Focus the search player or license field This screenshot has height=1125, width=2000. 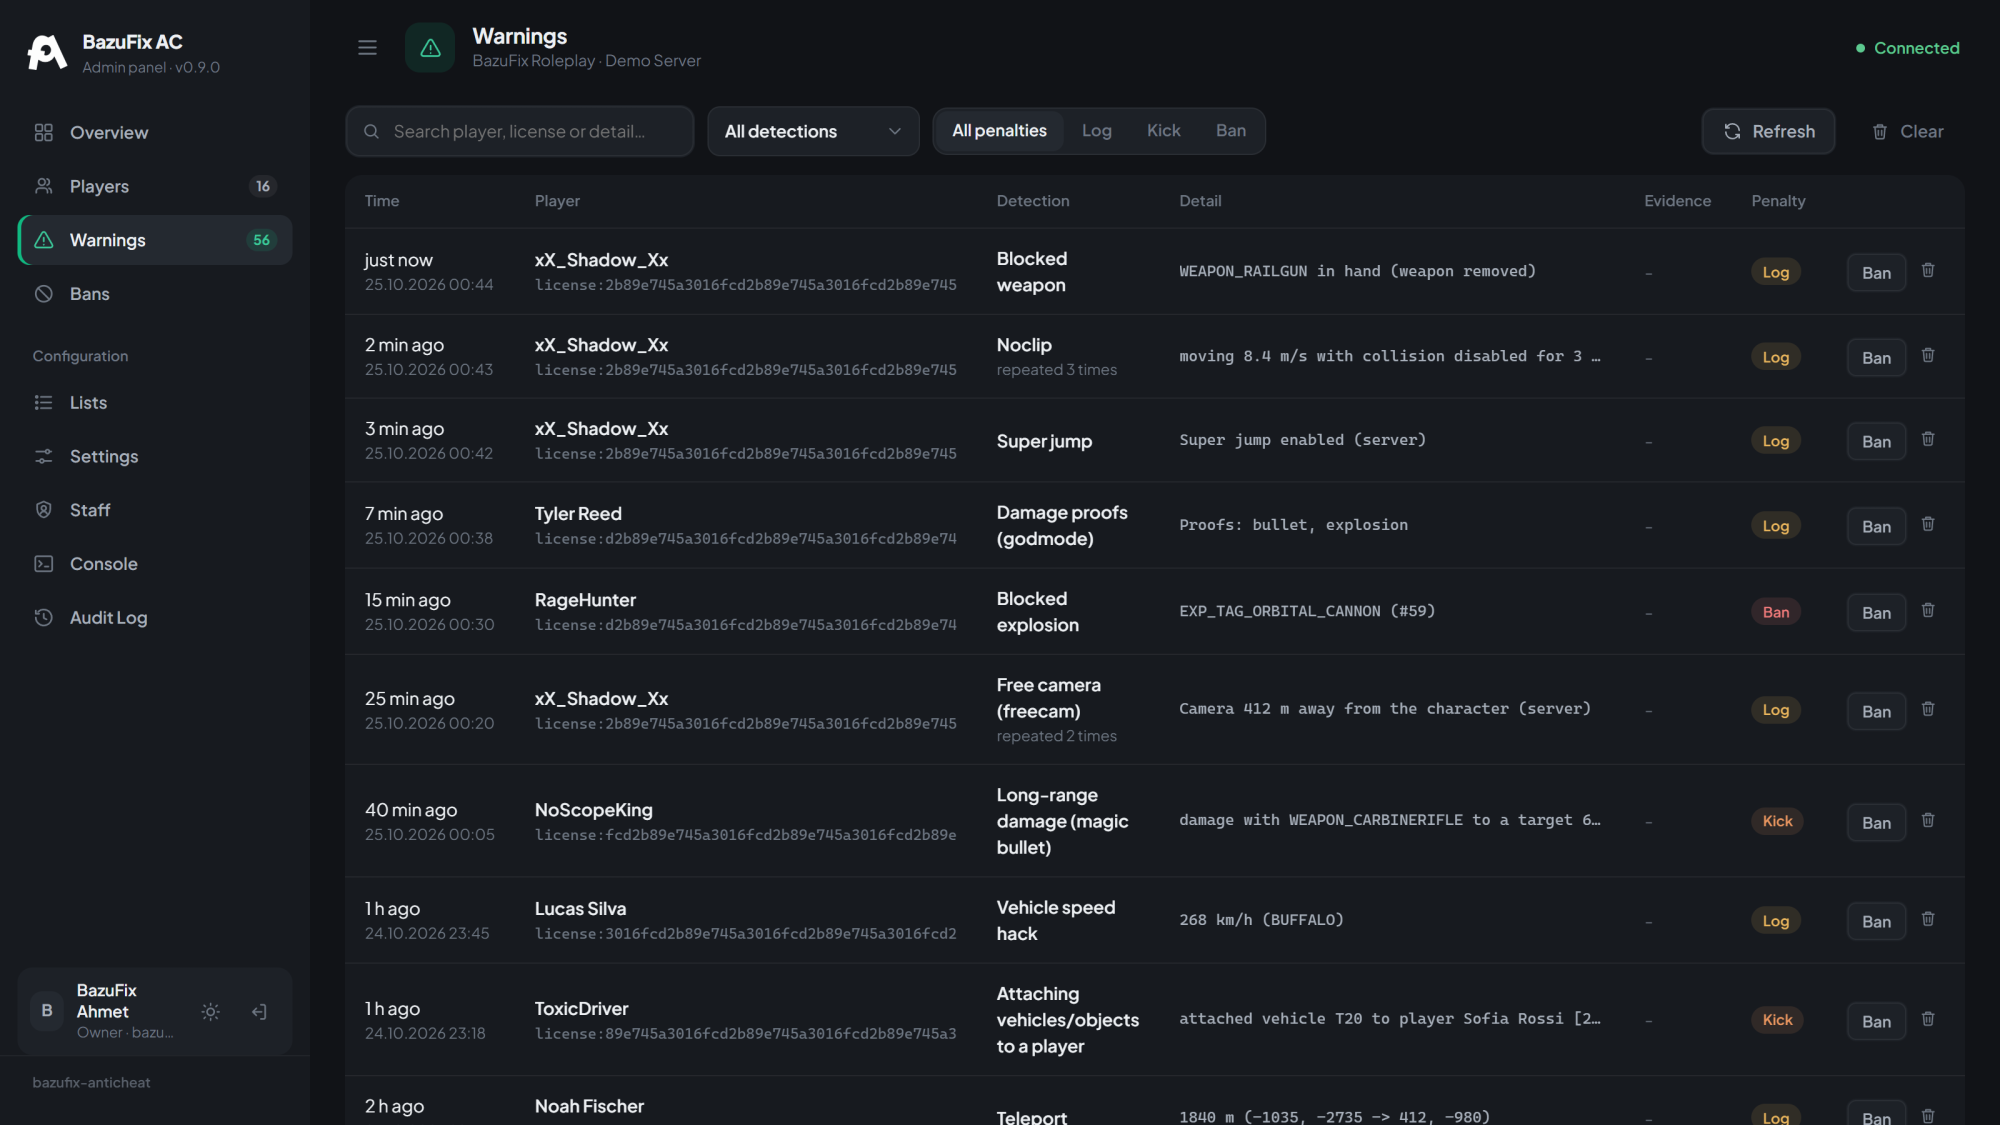pos(520,131)
